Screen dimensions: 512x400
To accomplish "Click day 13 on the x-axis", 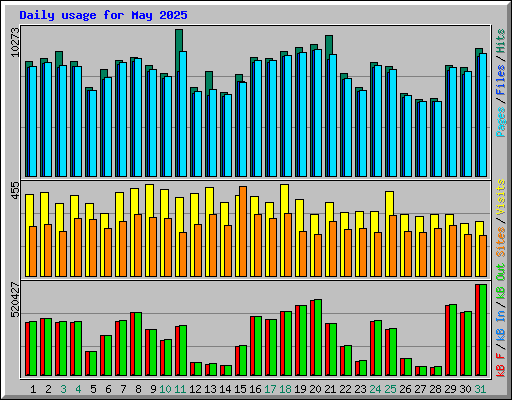I will [210, 389].
